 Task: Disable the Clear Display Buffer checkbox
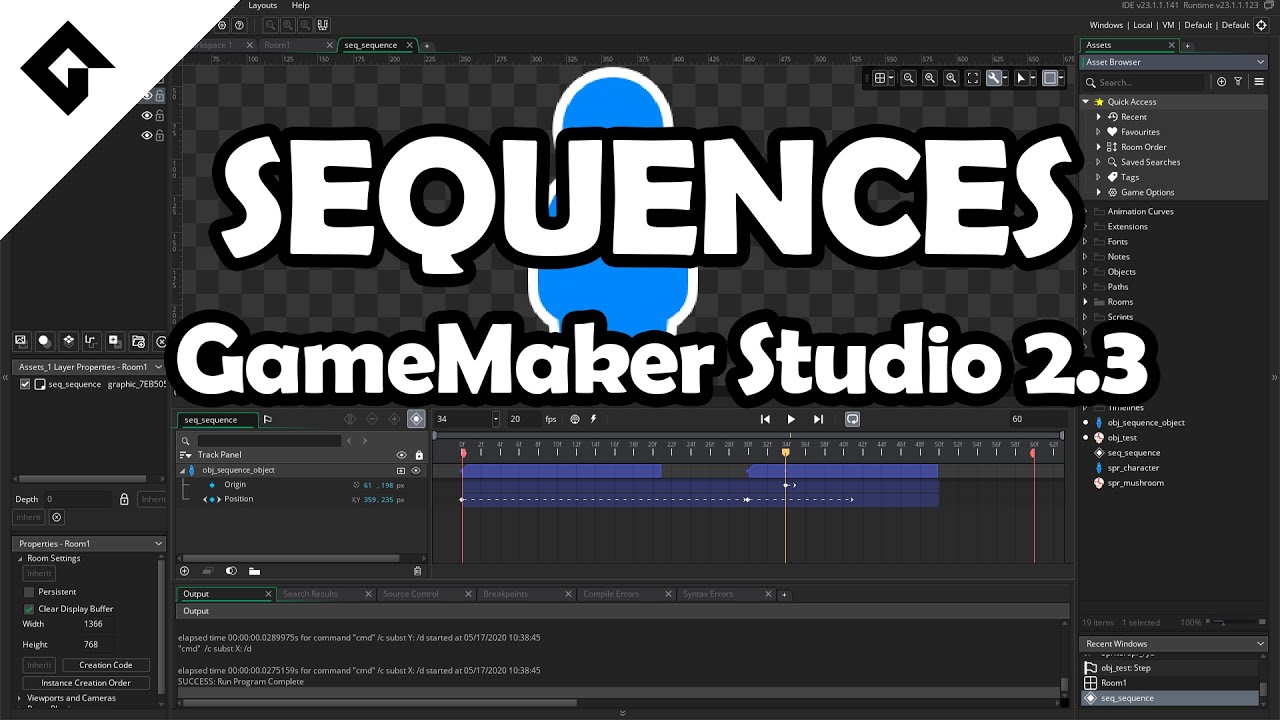29,609
